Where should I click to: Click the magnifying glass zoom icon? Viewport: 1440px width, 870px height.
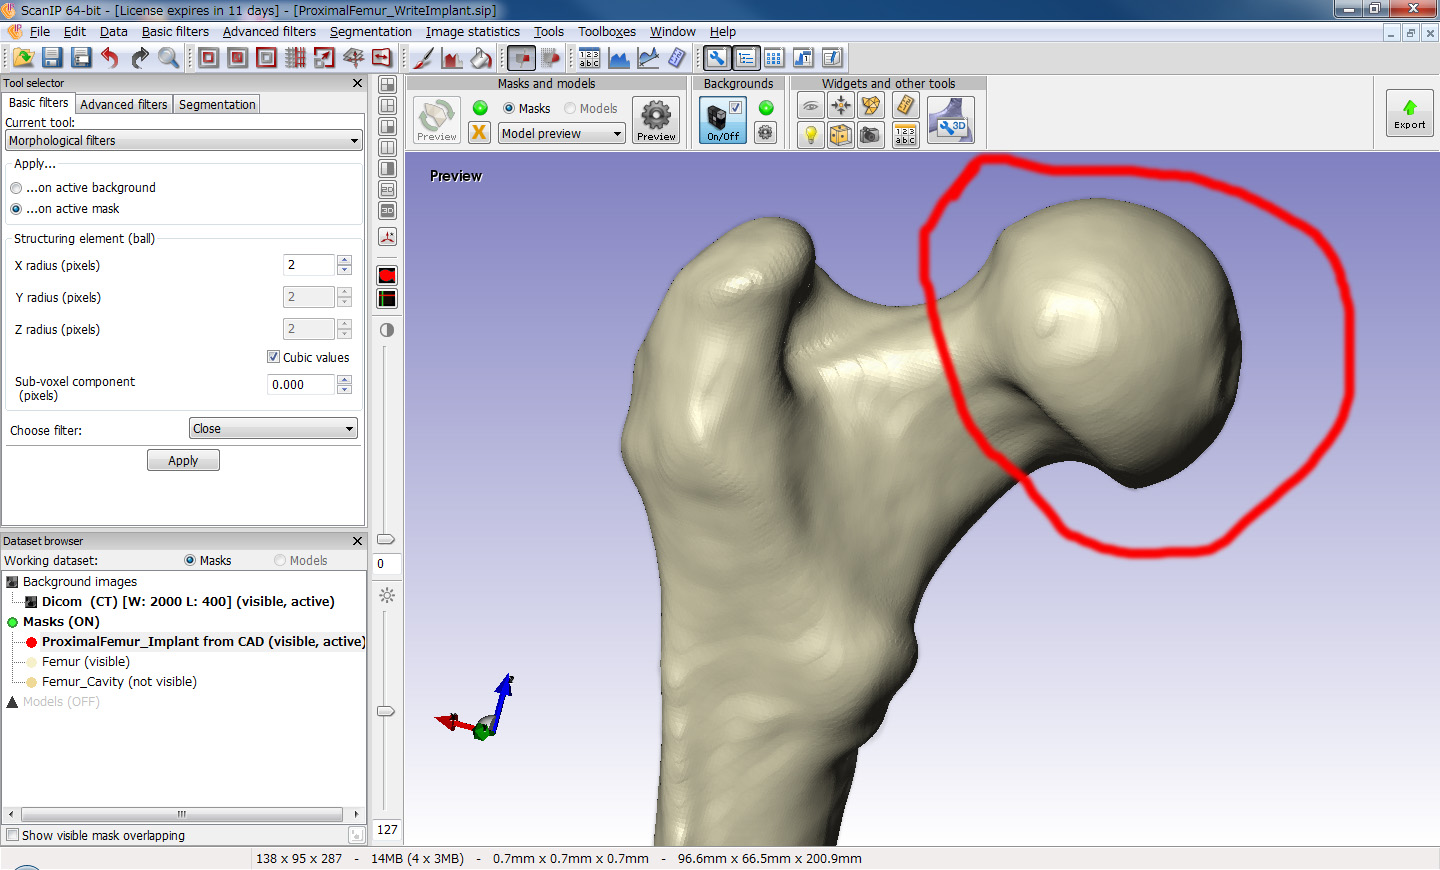[x=168, y=58]
